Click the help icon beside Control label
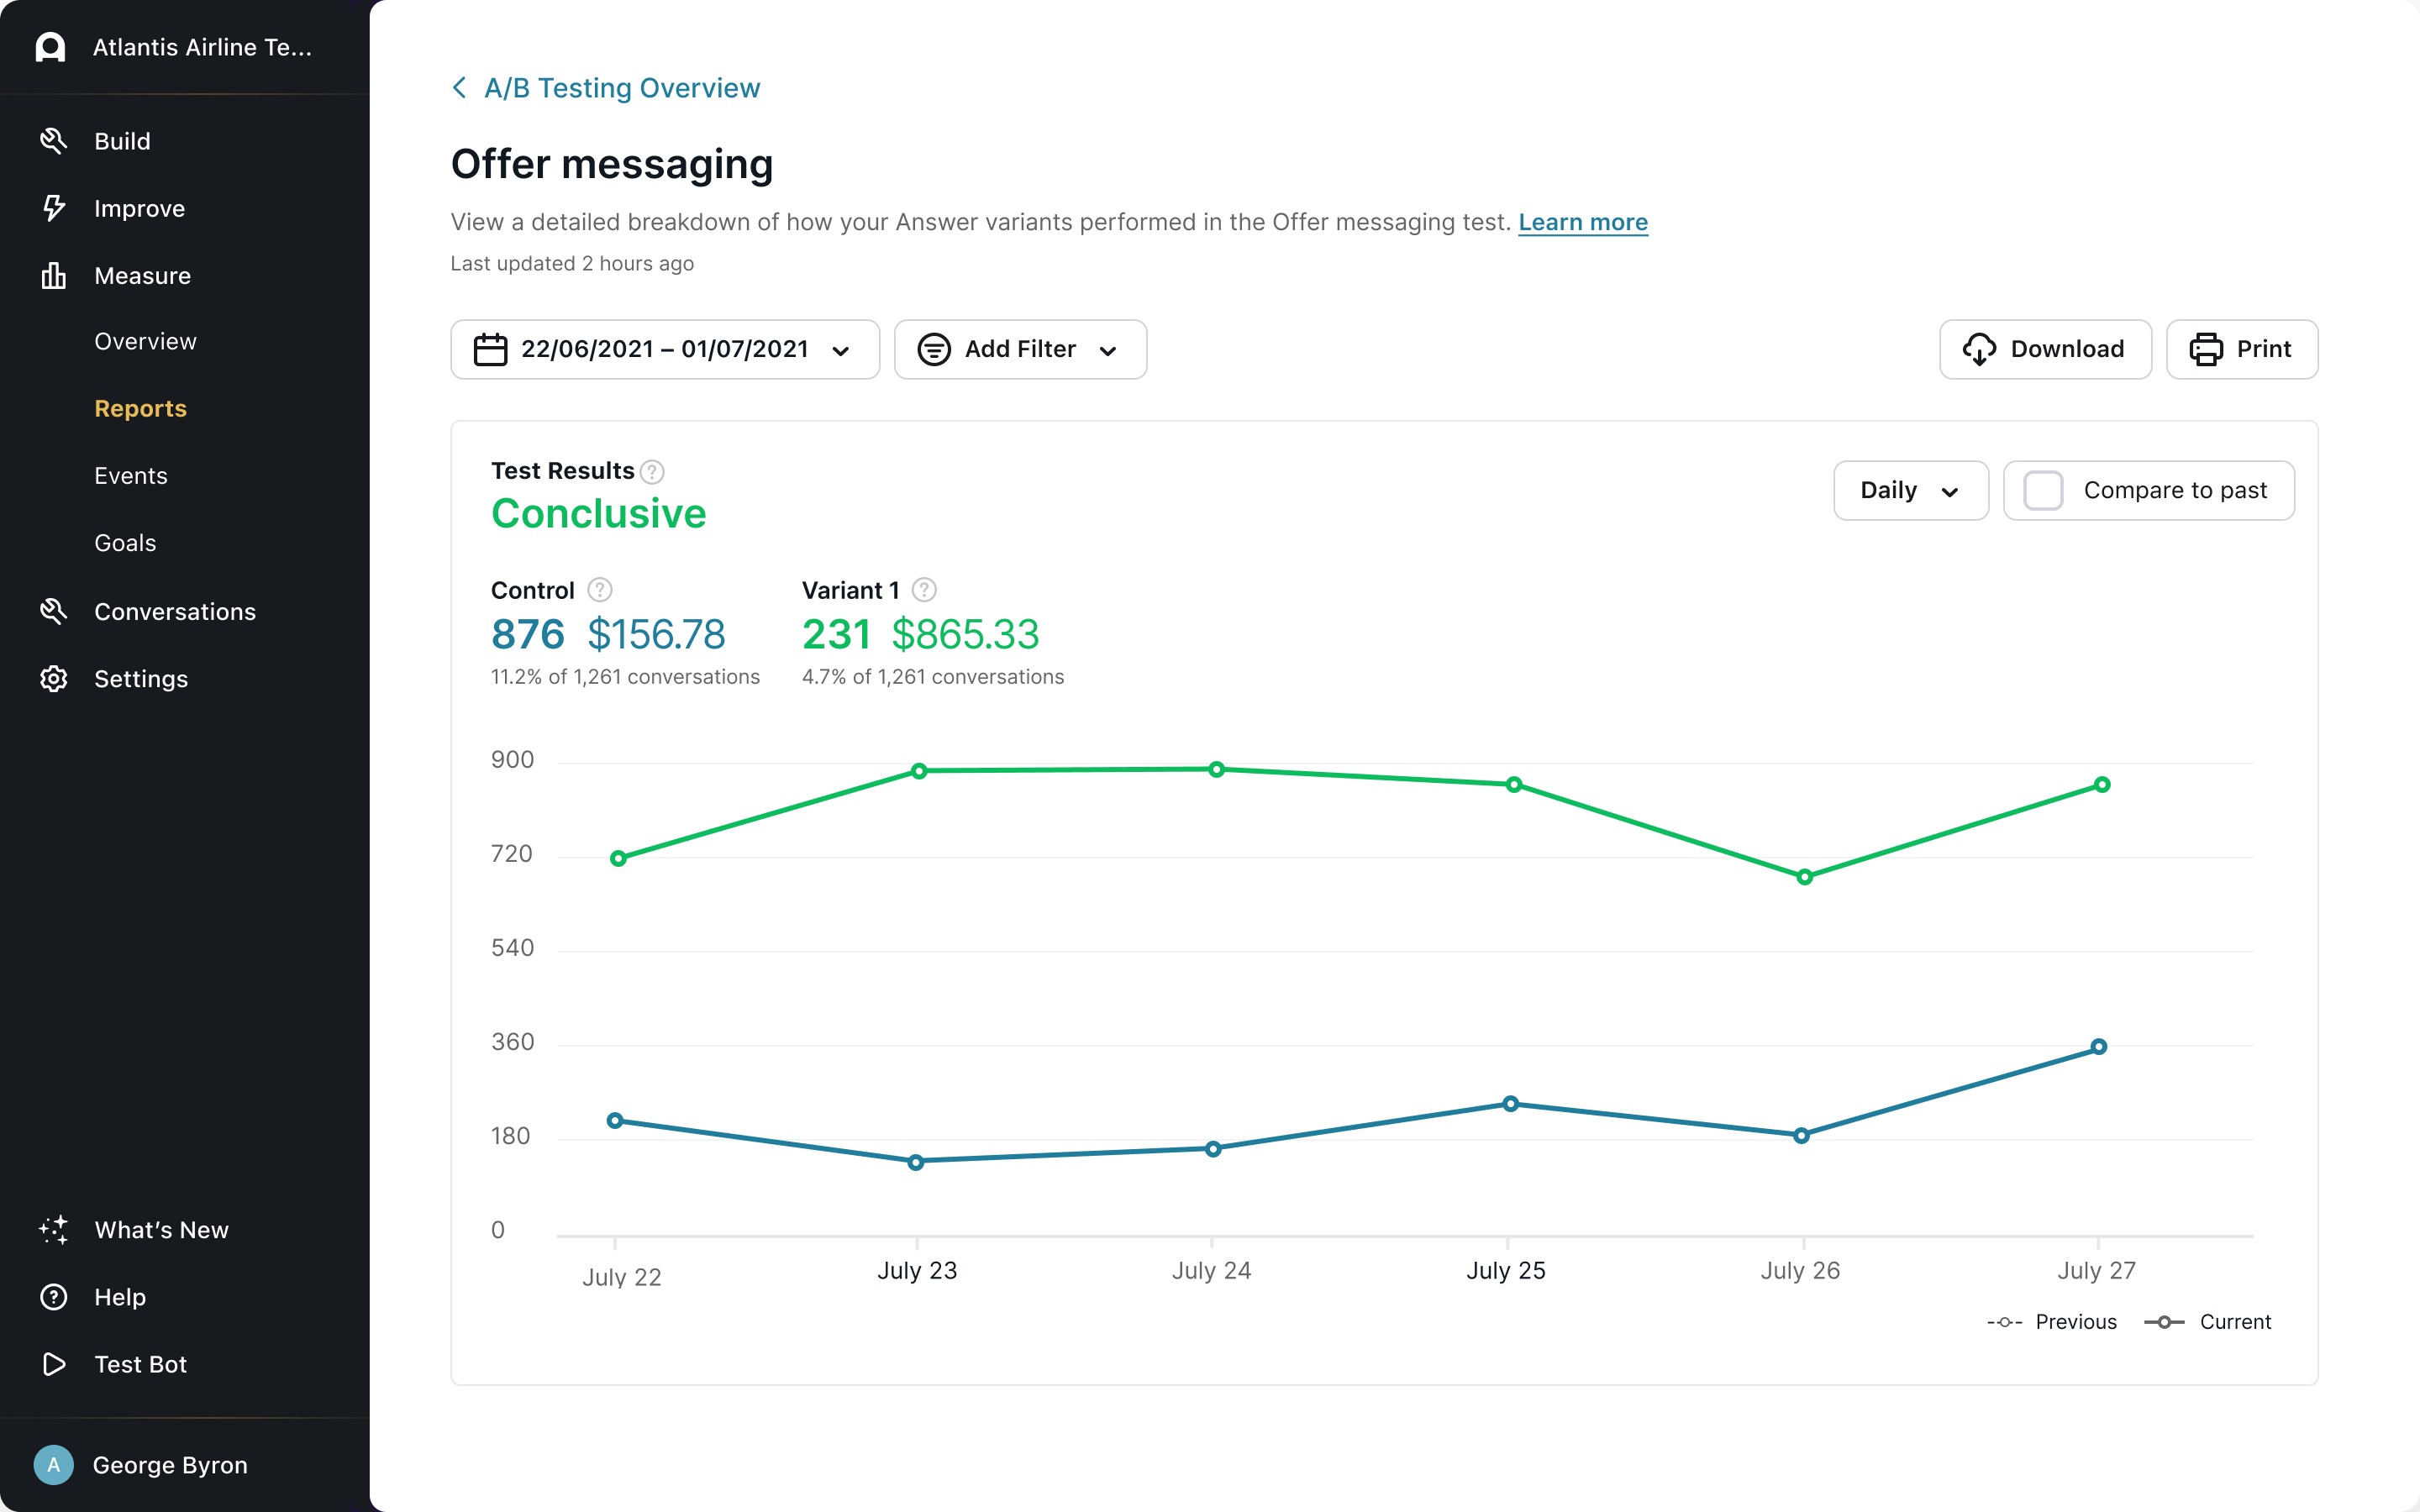 coord(600,590)
